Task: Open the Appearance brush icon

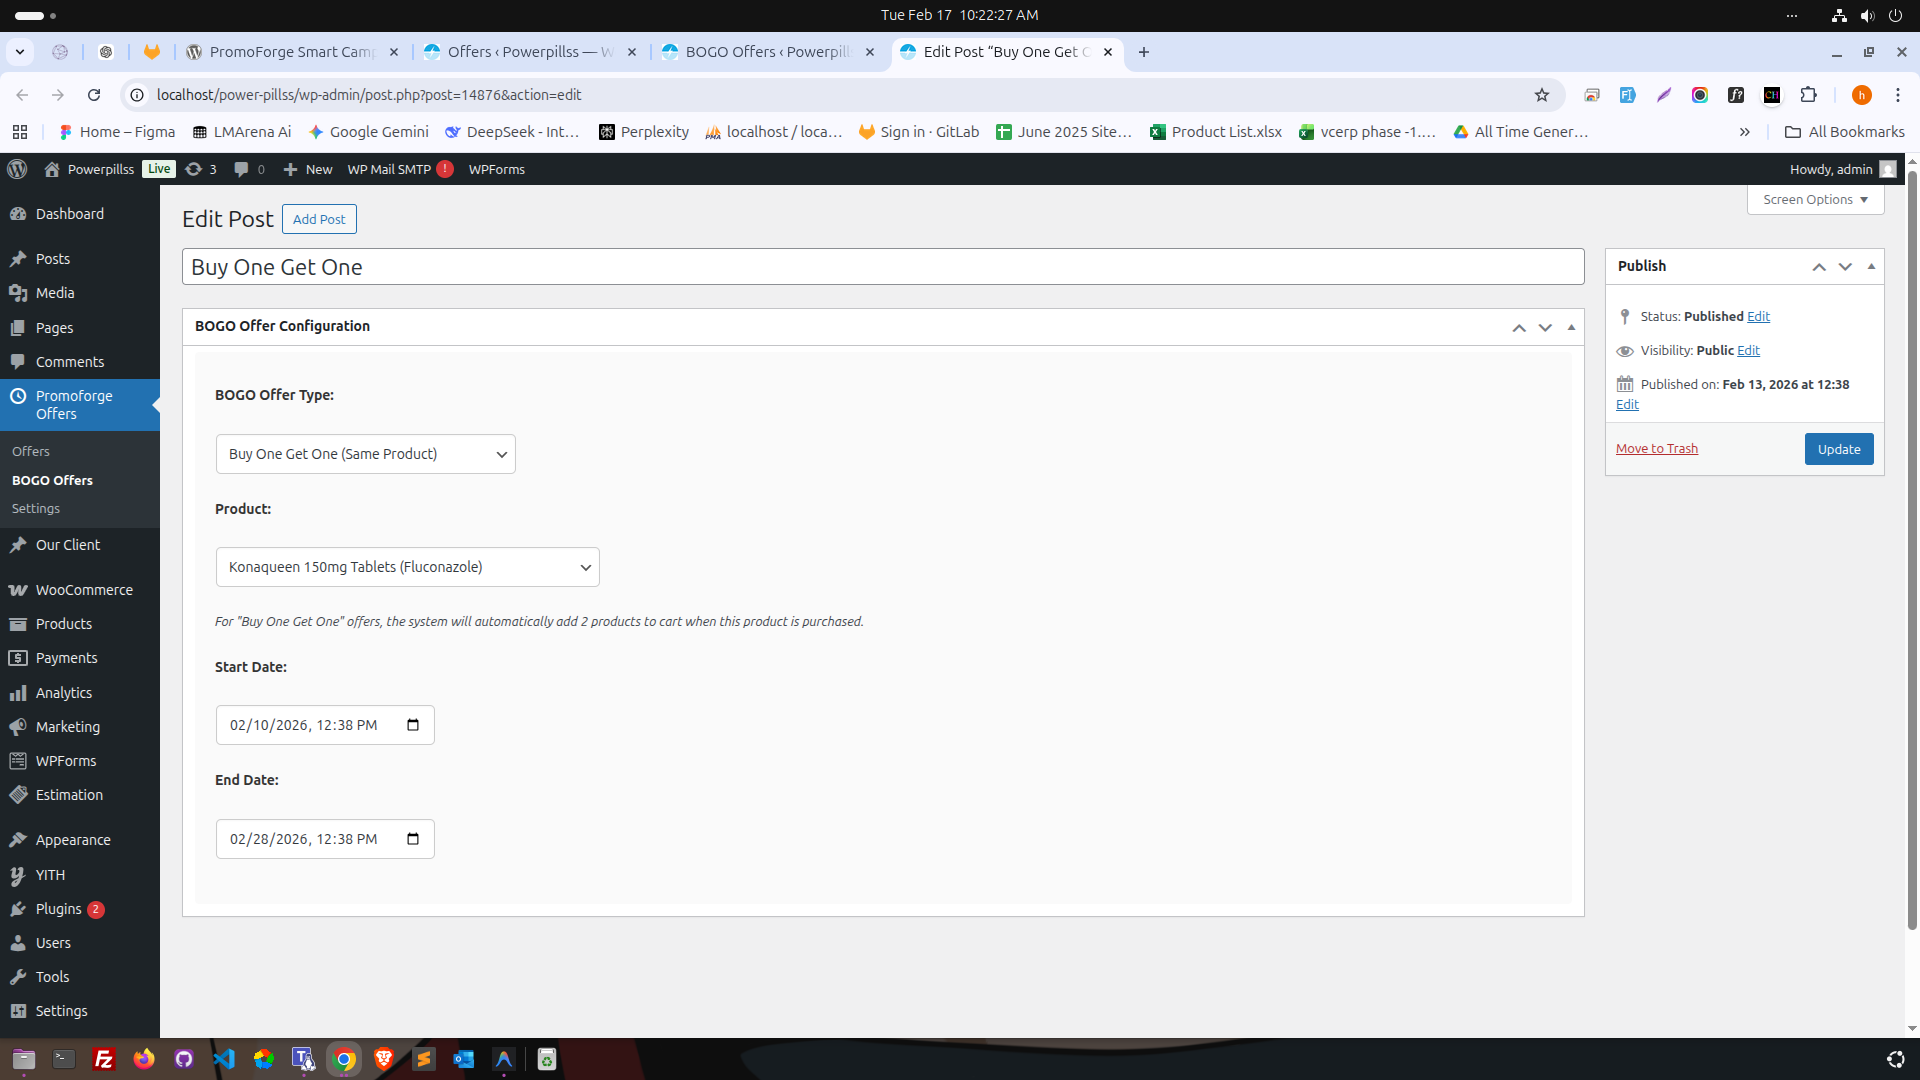Action: 20,840
